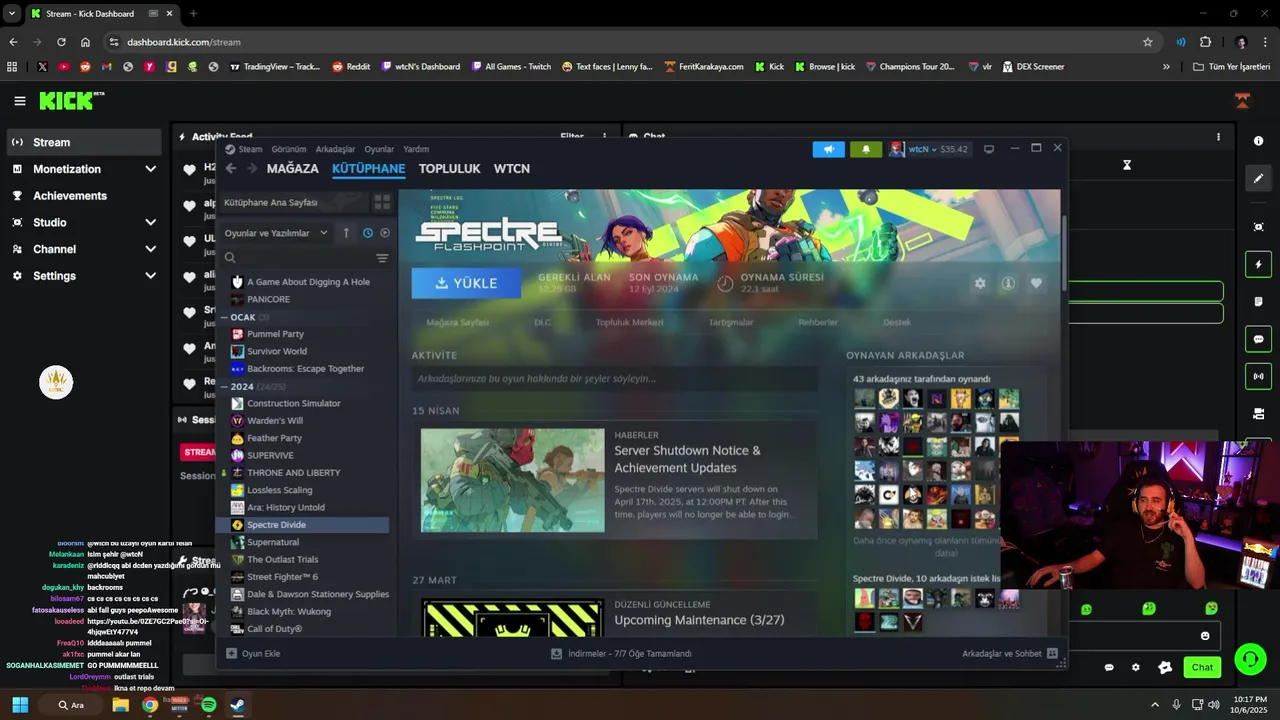Toggle broadcast signal panel in Kick sidebar

[1258, 376]
